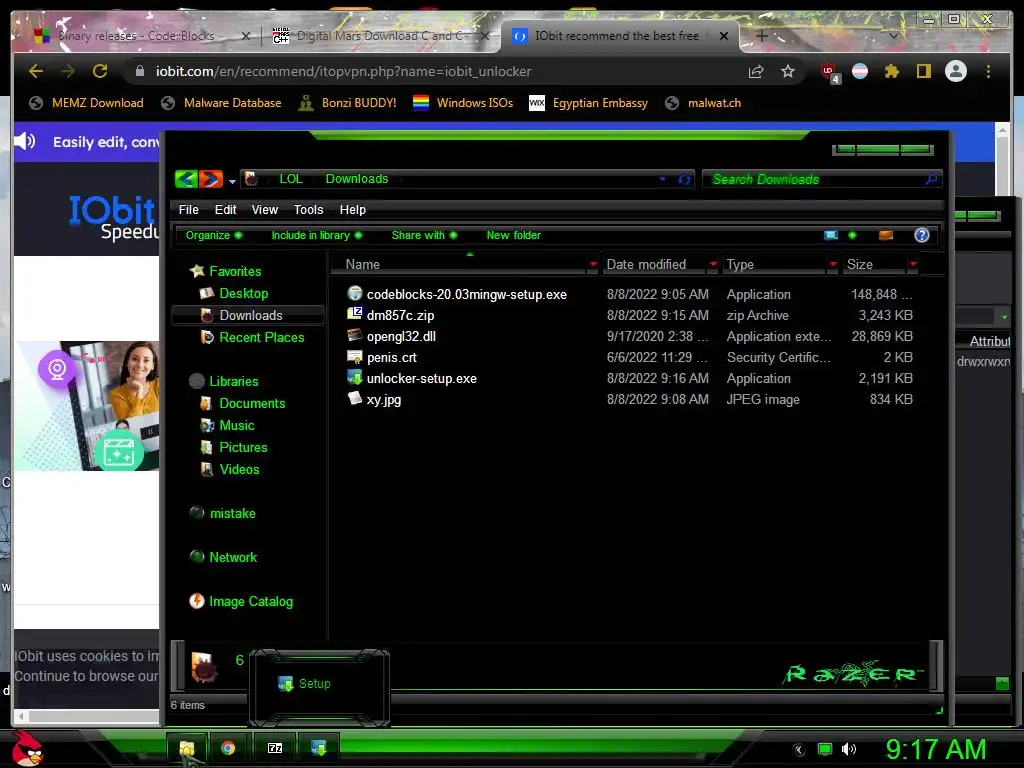Click LOL in the address breadcrumb
Image resolution: width=1024 pixels, height=768 pixels.
coord(291,179)
